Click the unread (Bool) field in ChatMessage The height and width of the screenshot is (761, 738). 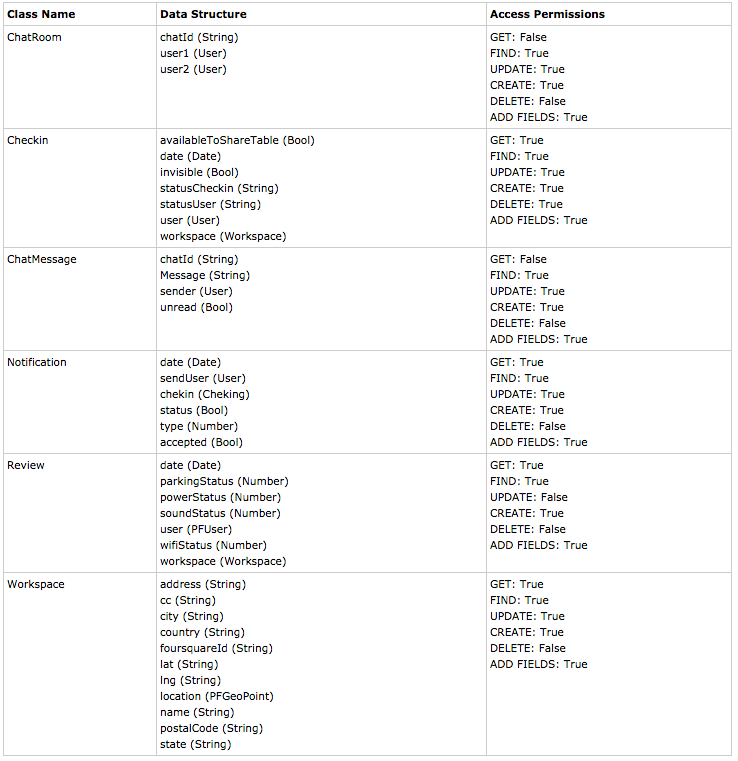point(196,307)
